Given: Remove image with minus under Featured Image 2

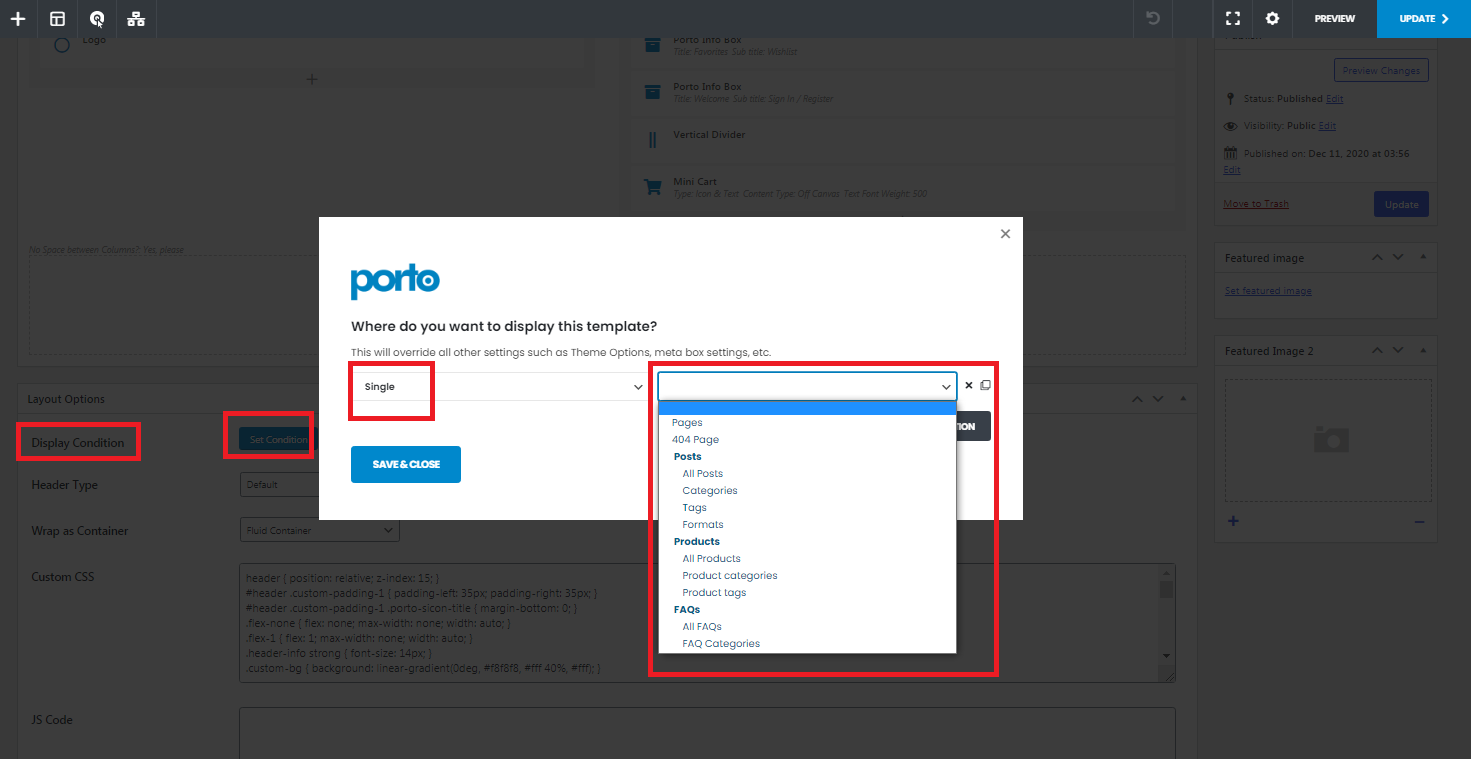Looking at the screenshot, I should pos(1419,522).
